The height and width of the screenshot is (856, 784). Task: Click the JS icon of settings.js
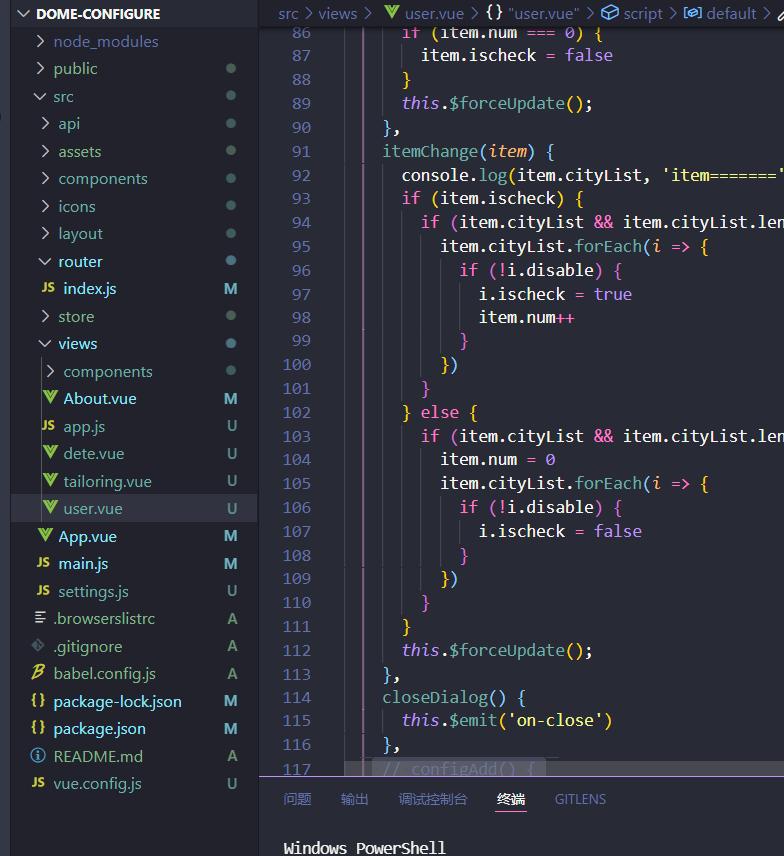pos(43,591)
